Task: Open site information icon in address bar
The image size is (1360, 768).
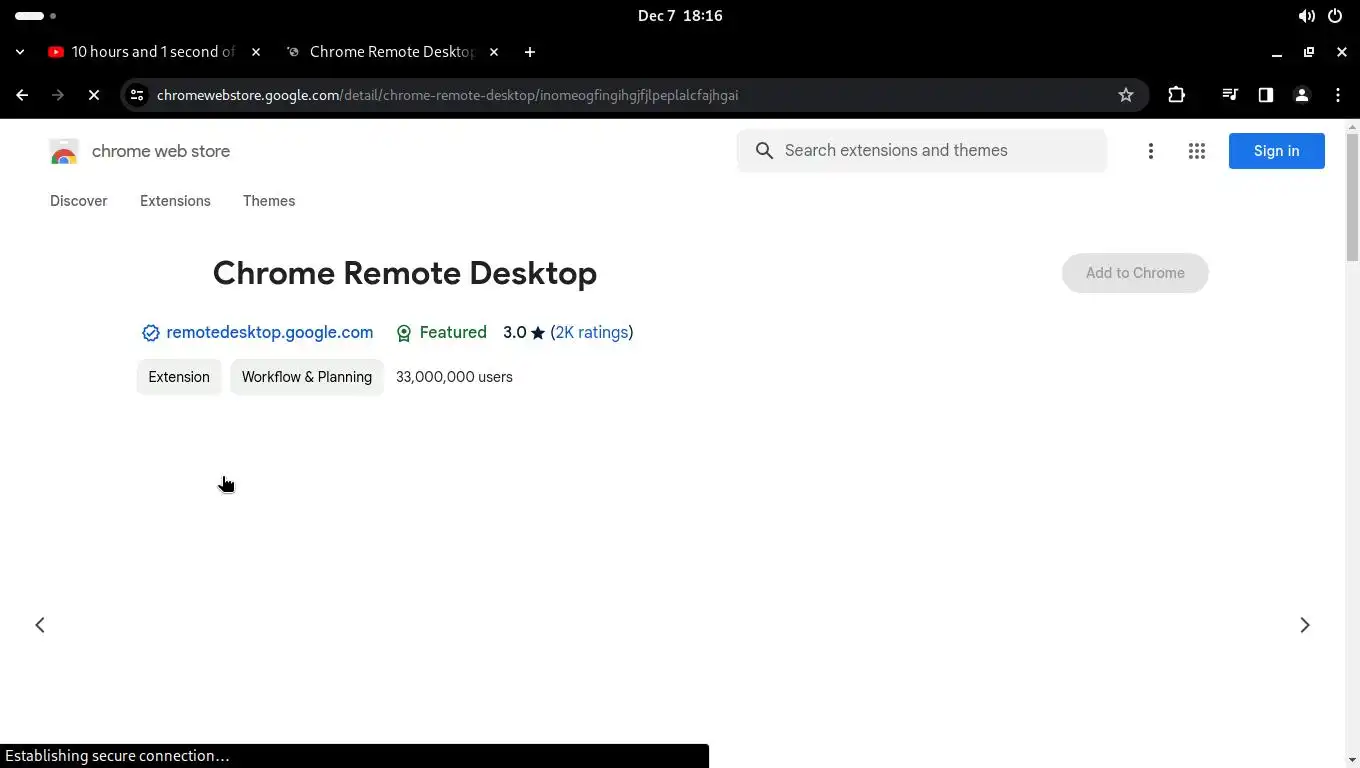Action: (x=137, y=95)
